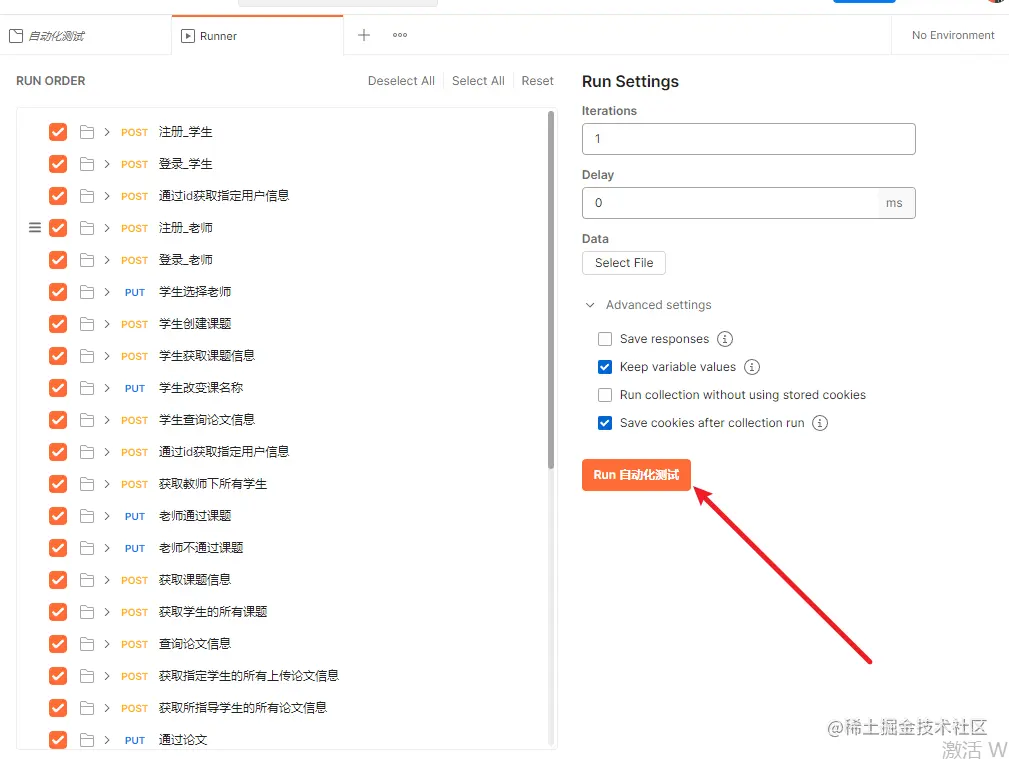The image size is (1009, 759).
Task: Click the folder icon for 获取所指导学生的所有论文信息
Action: pyautogui.click(x=87, y=708)
